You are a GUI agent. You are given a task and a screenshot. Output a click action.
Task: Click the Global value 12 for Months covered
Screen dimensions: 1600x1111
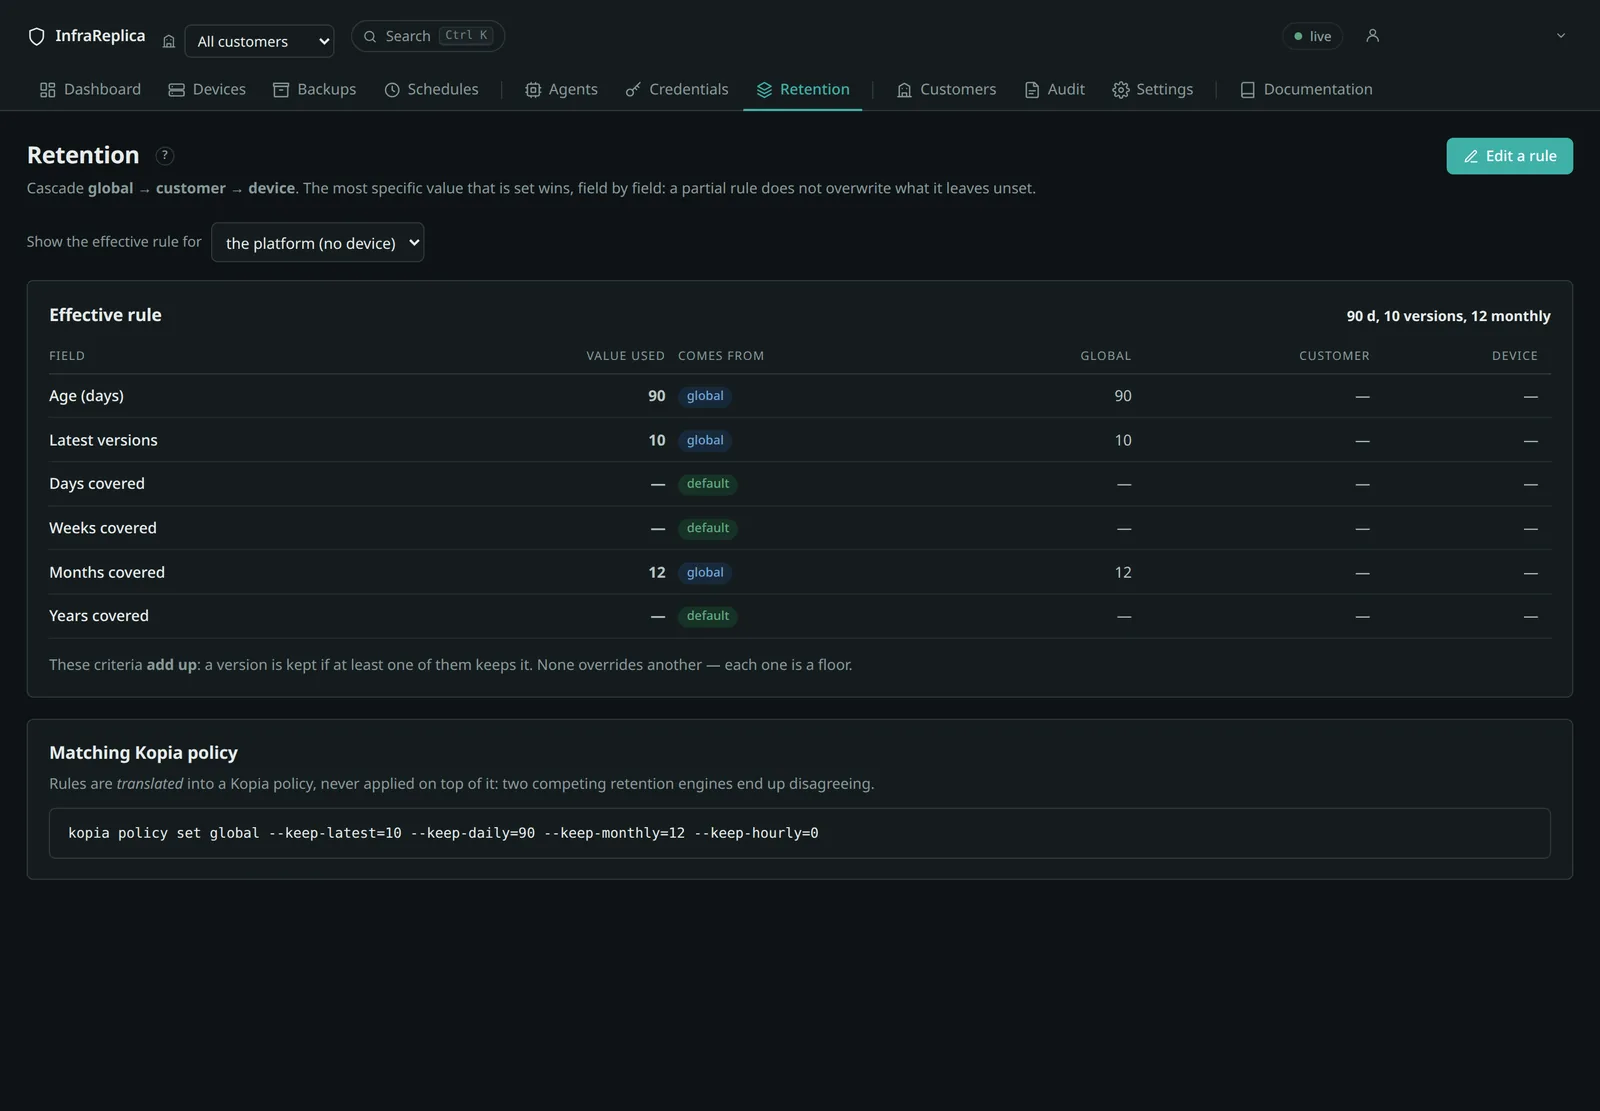(x=1123, y=572)
